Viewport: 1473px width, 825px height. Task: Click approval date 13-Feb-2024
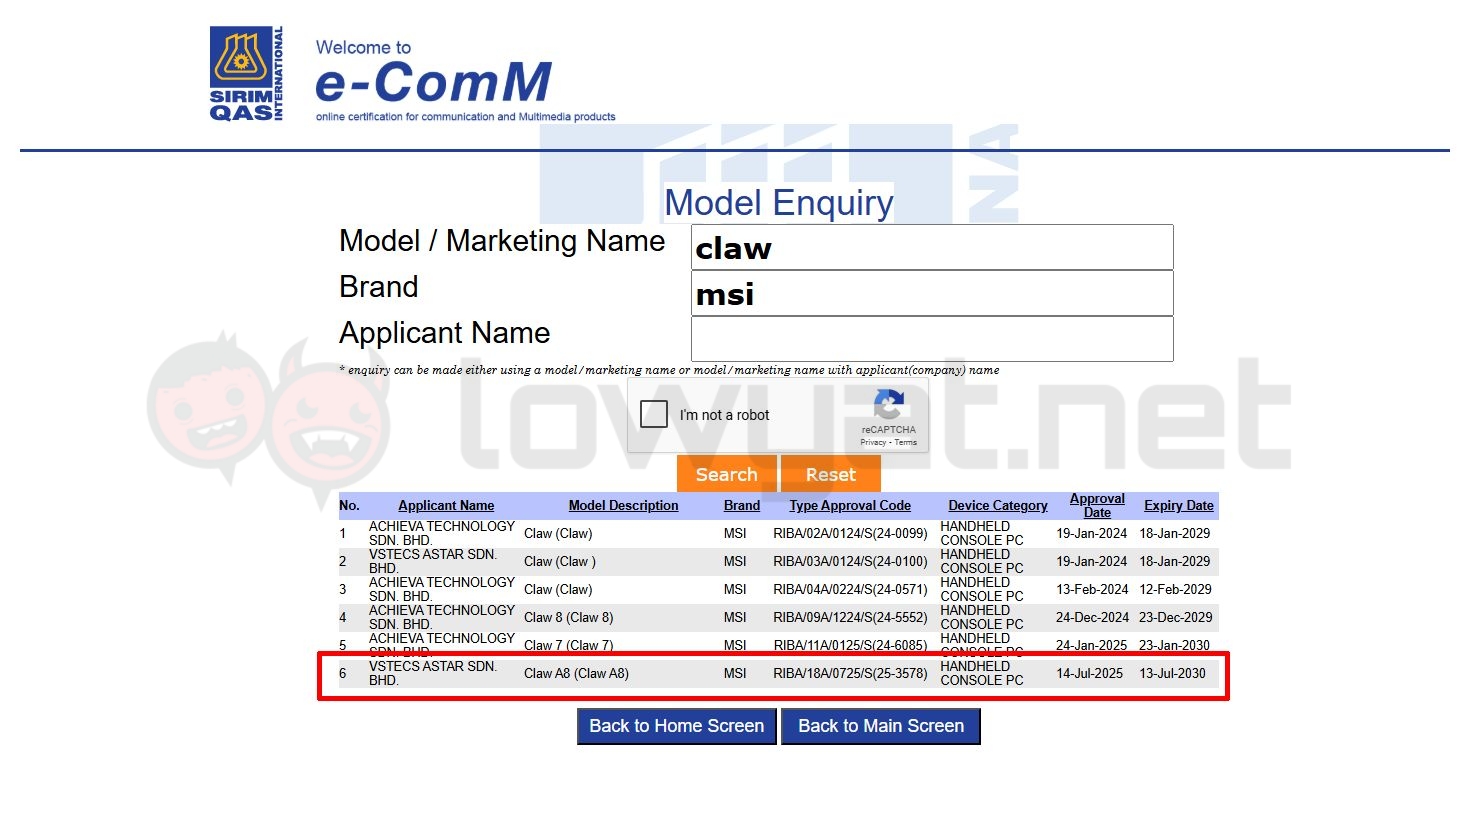[x=1092, y=590]
